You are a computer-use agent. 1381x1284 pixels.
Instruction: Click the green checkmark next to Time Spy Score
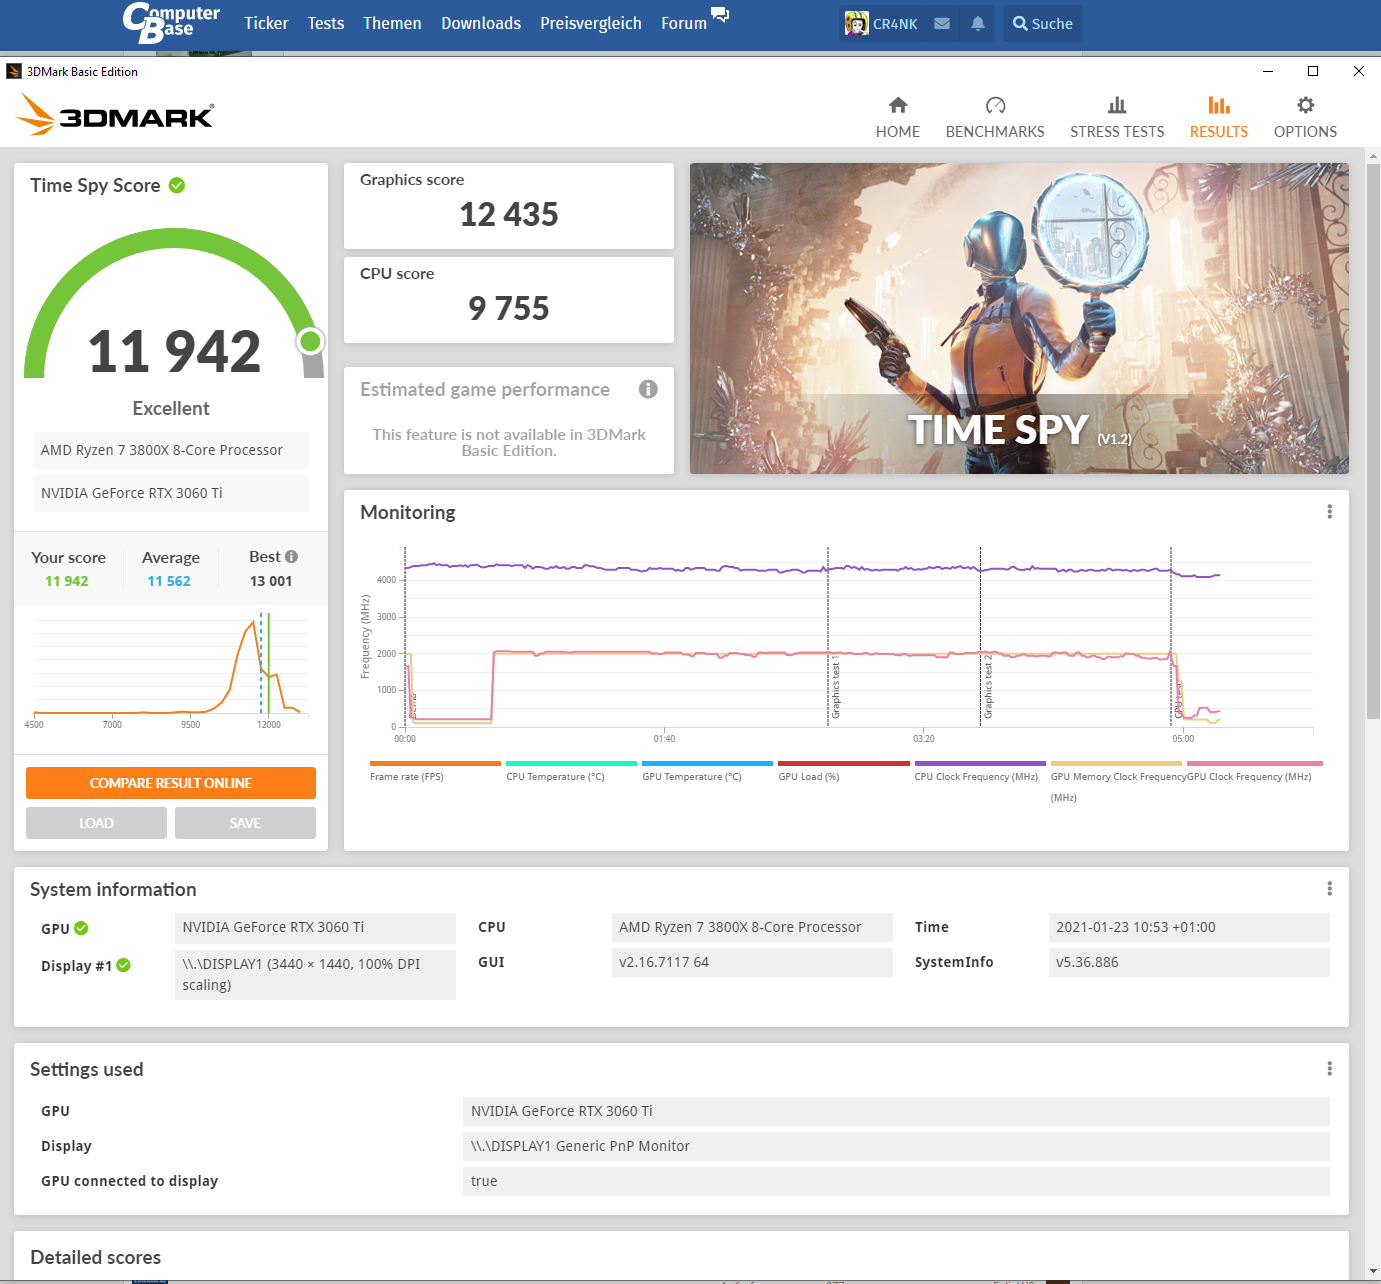pyautogui.click(x=177, y=185)
